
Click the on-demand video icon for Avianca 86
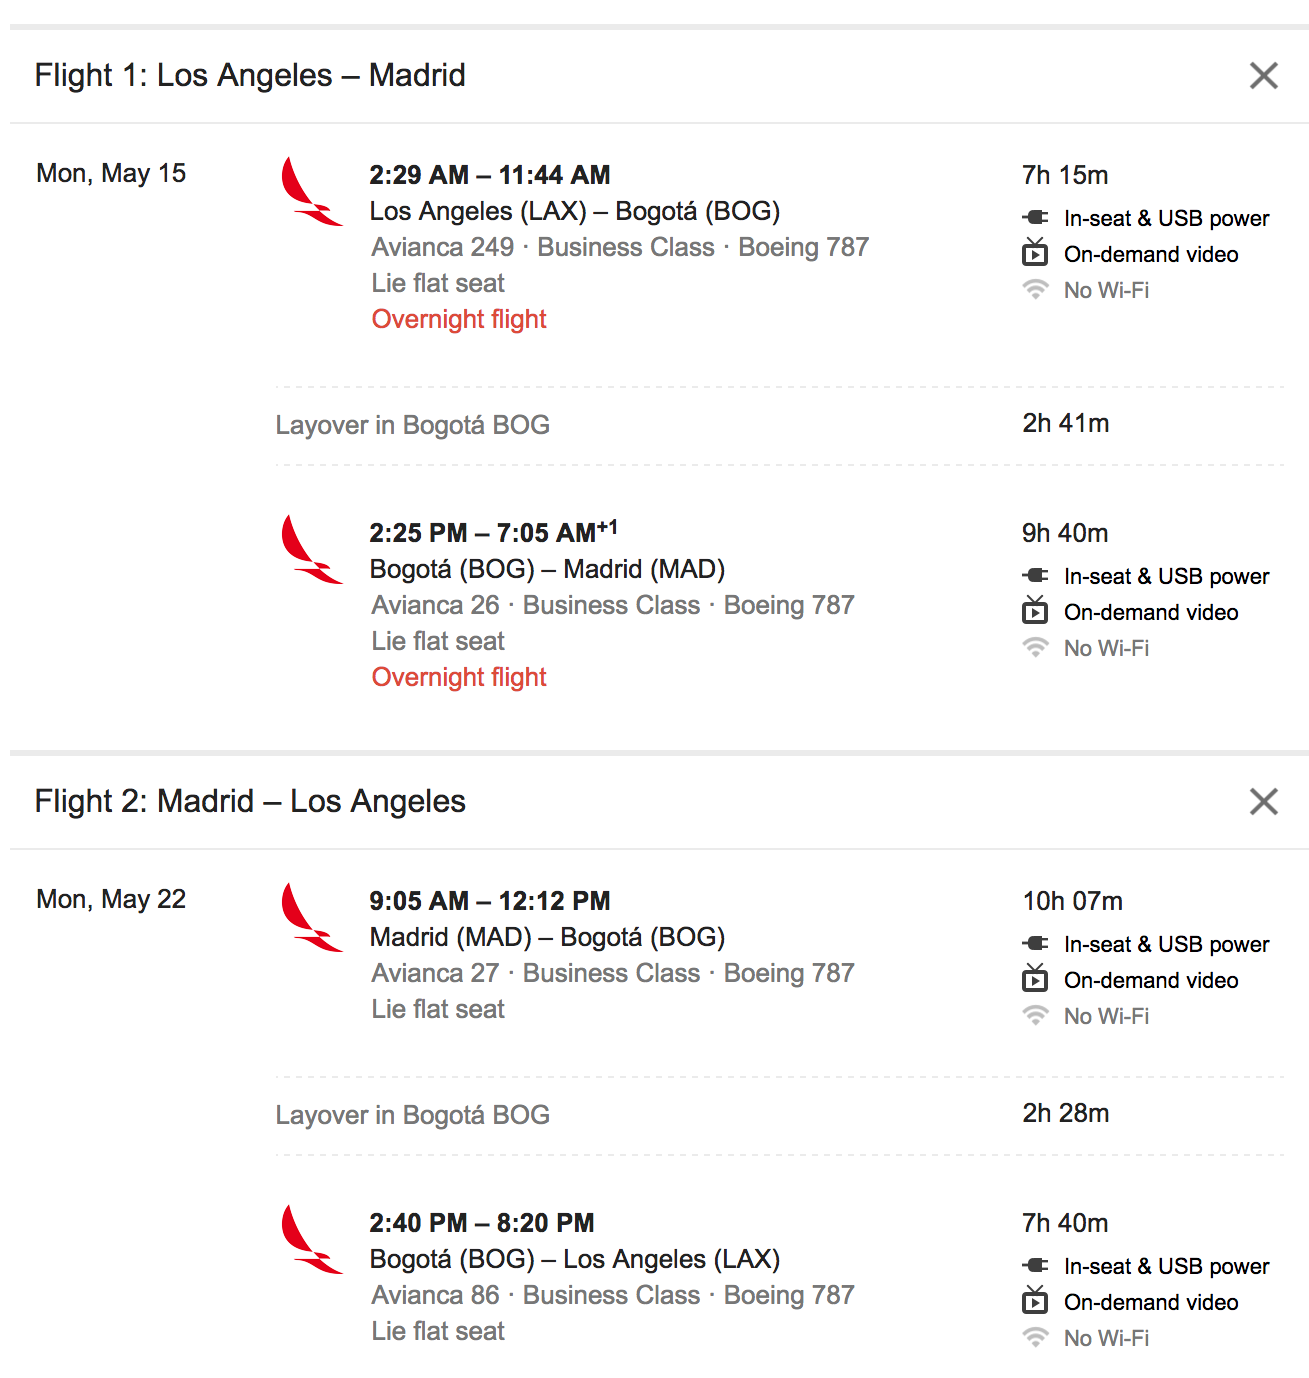coord(1035,1301)
